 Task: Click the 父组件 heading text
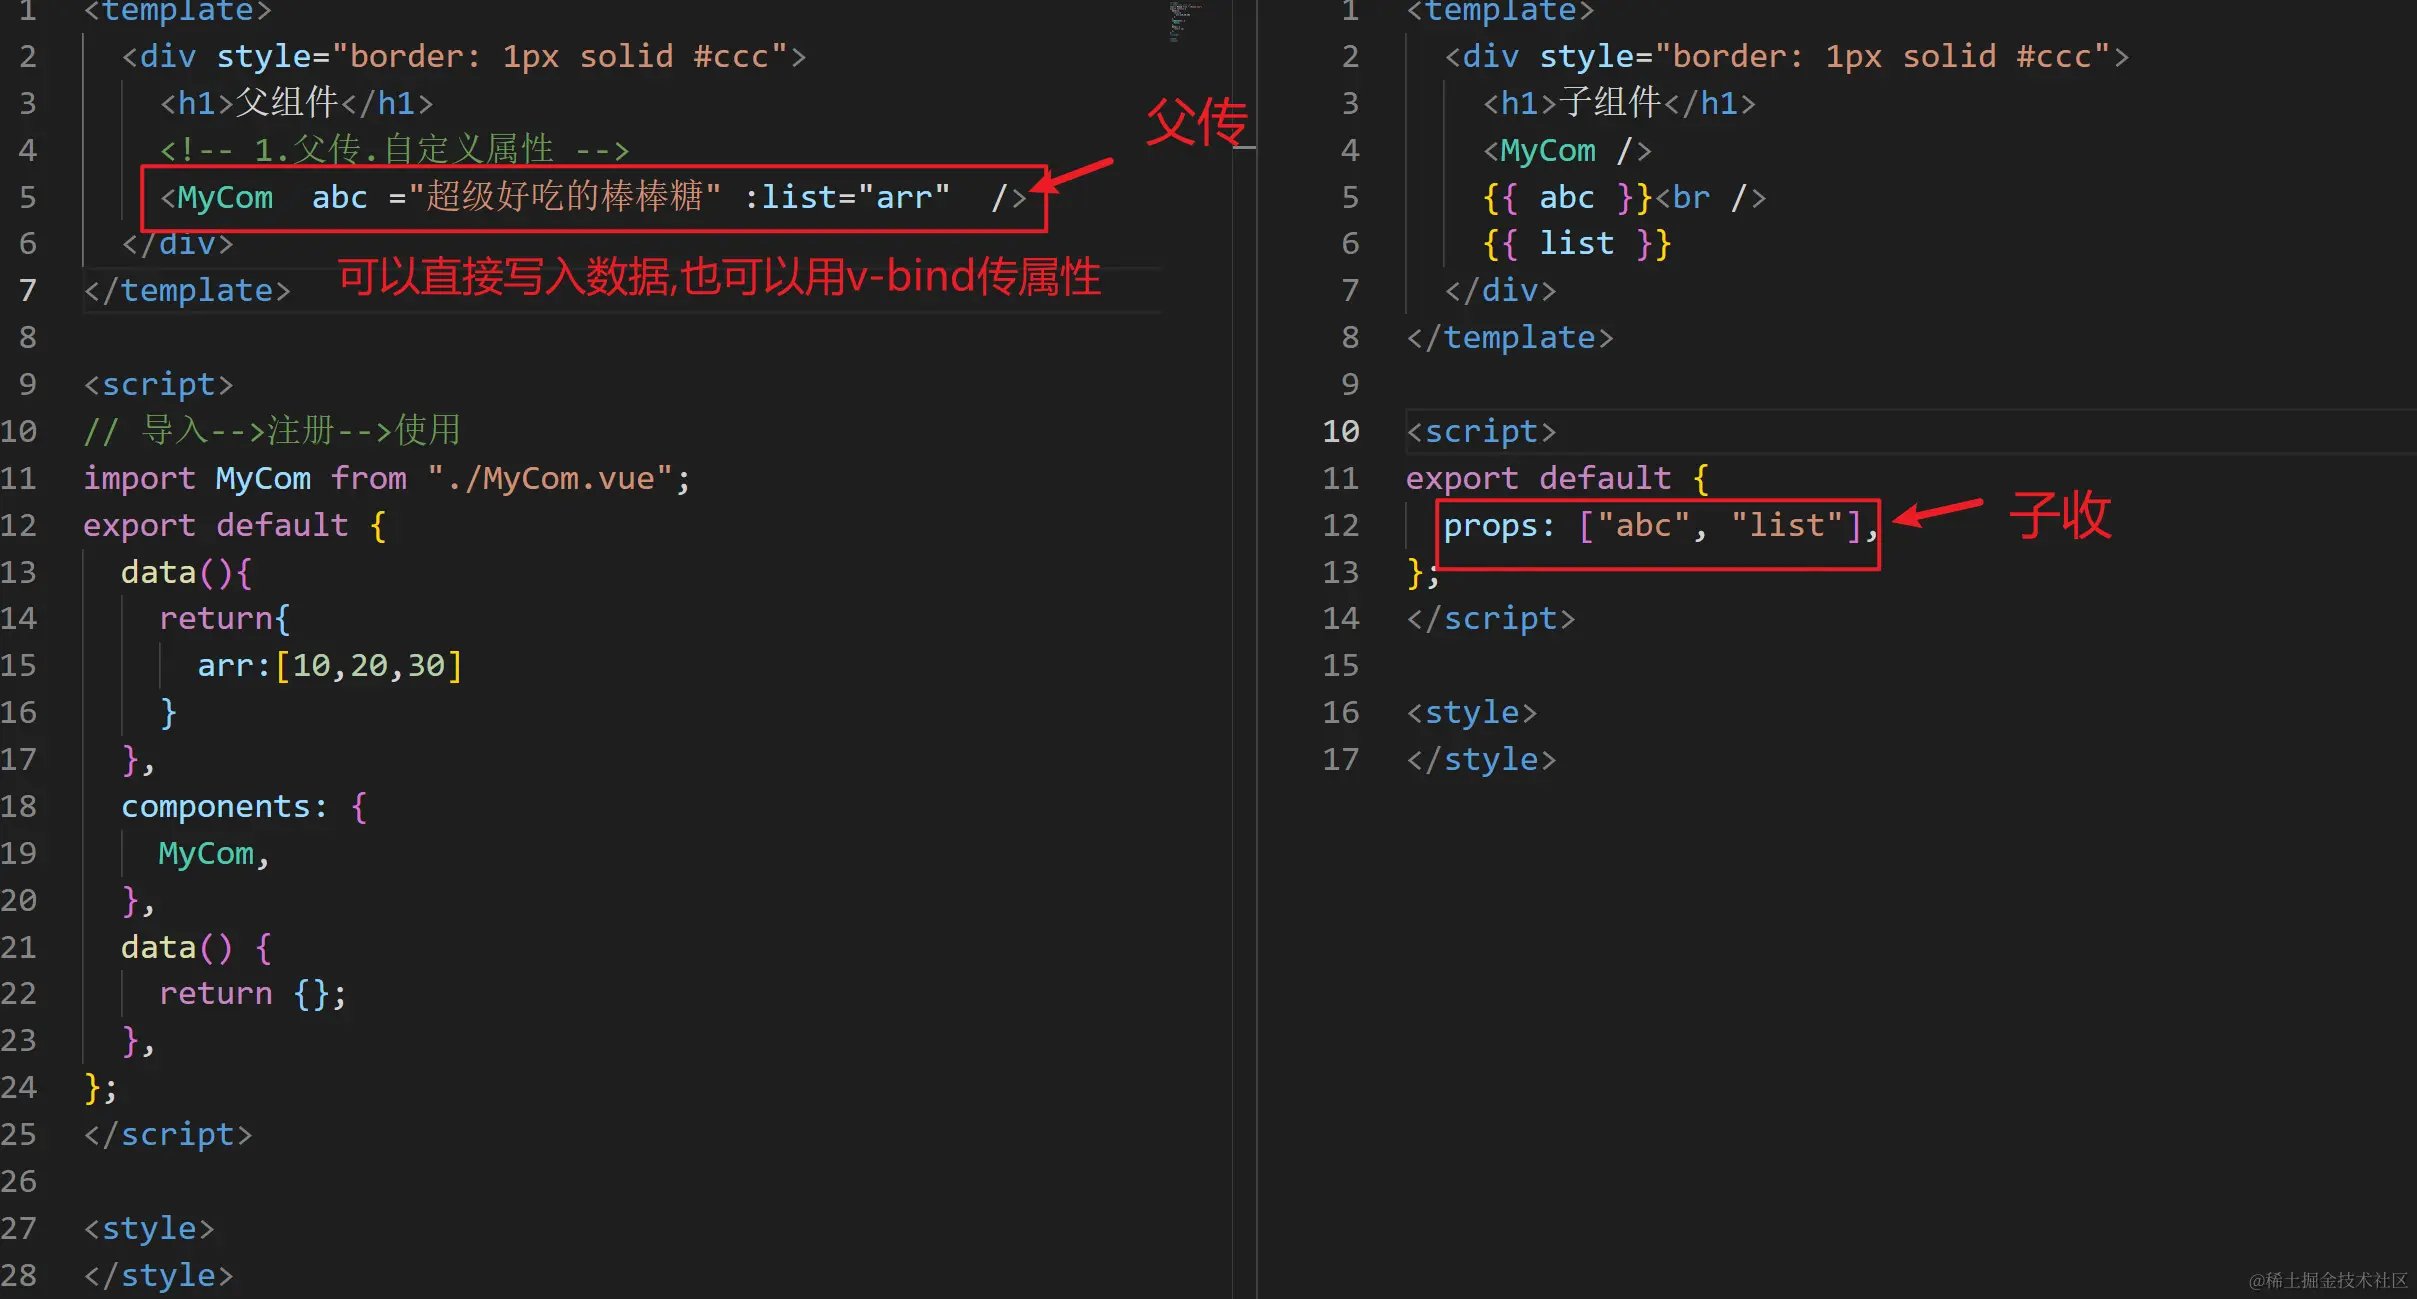coord(287,103)
